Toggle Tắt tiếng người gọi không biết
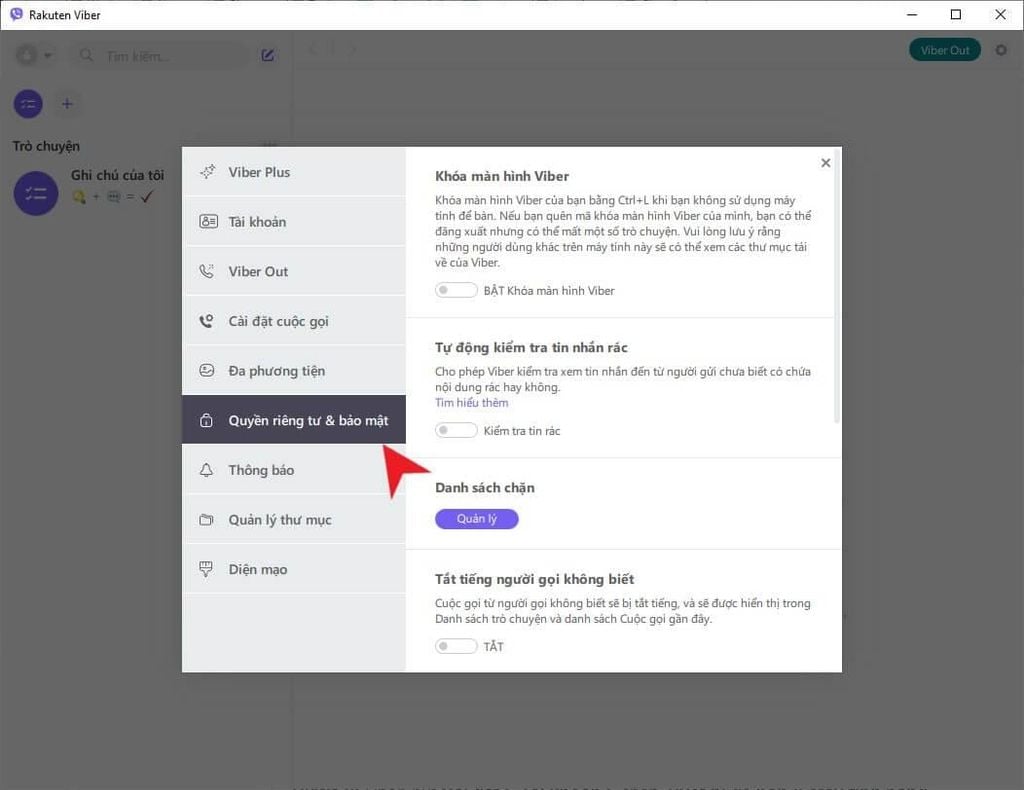The width and height of the screenshot is (1024, 790). [x=456, y=646]
